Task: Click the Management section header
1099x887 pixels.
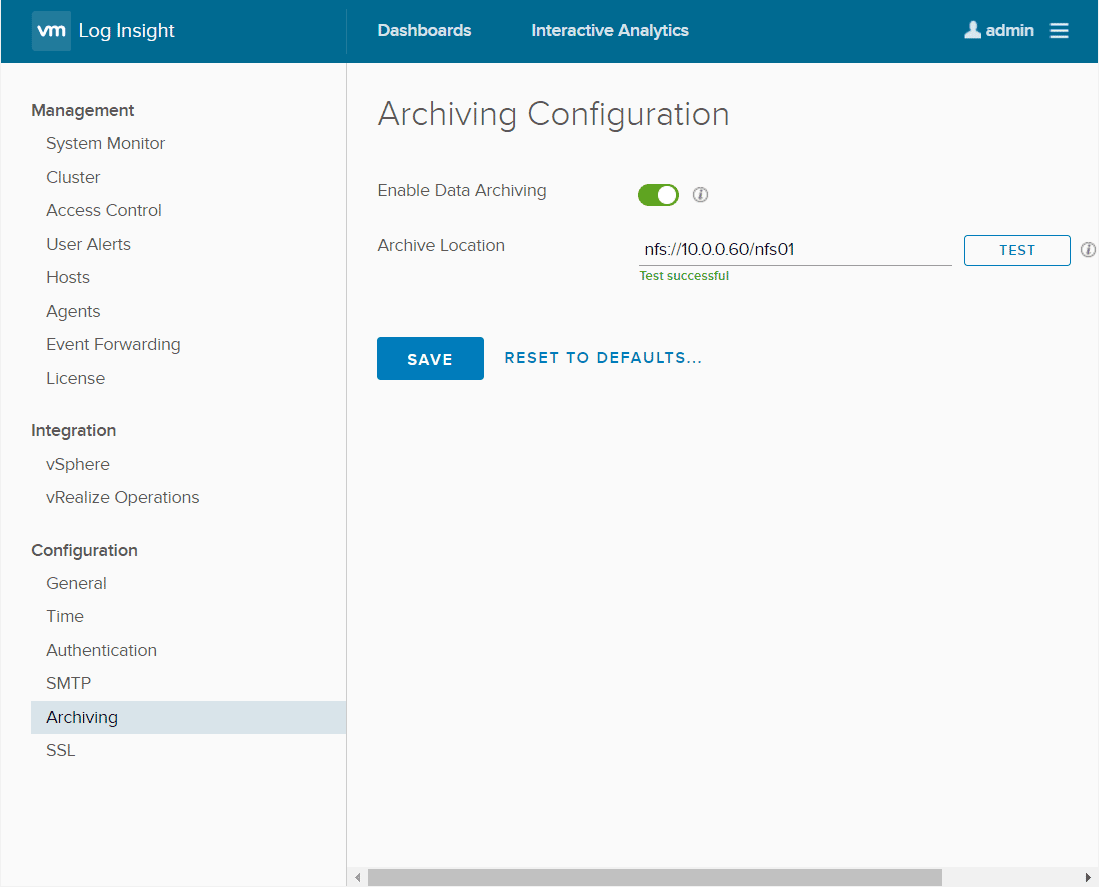Action: [83, 111]
